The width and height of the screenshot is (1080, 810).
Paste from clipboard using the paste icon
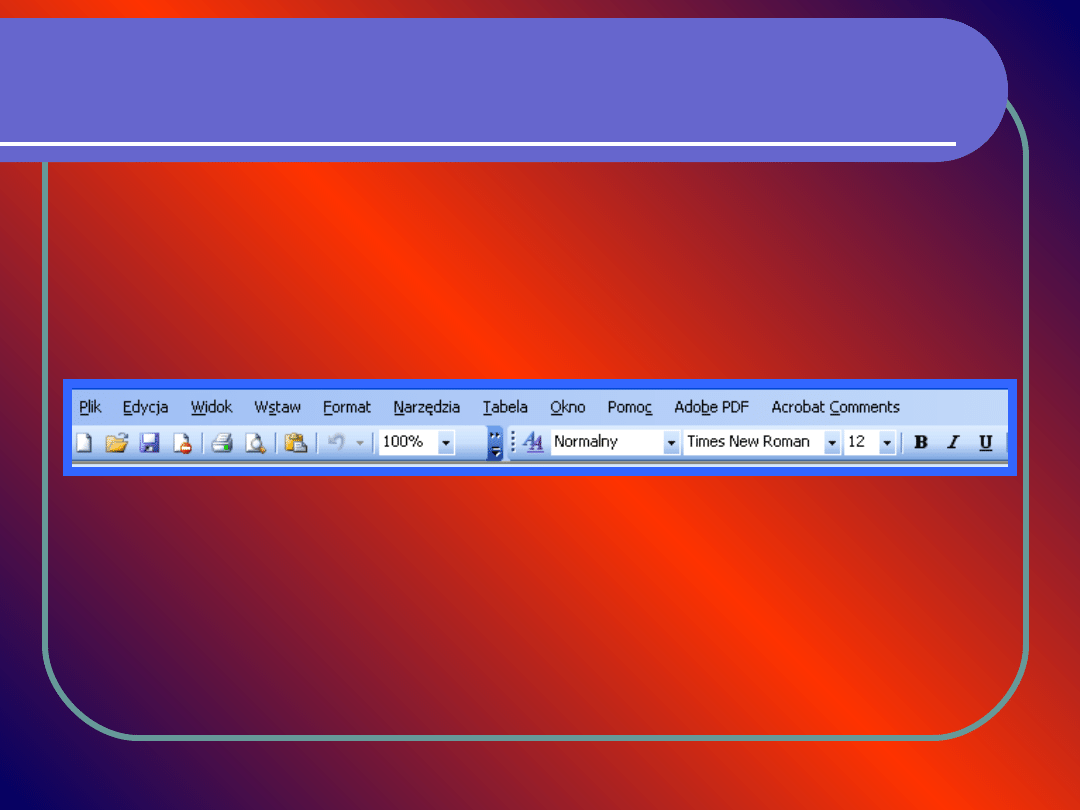295,442
